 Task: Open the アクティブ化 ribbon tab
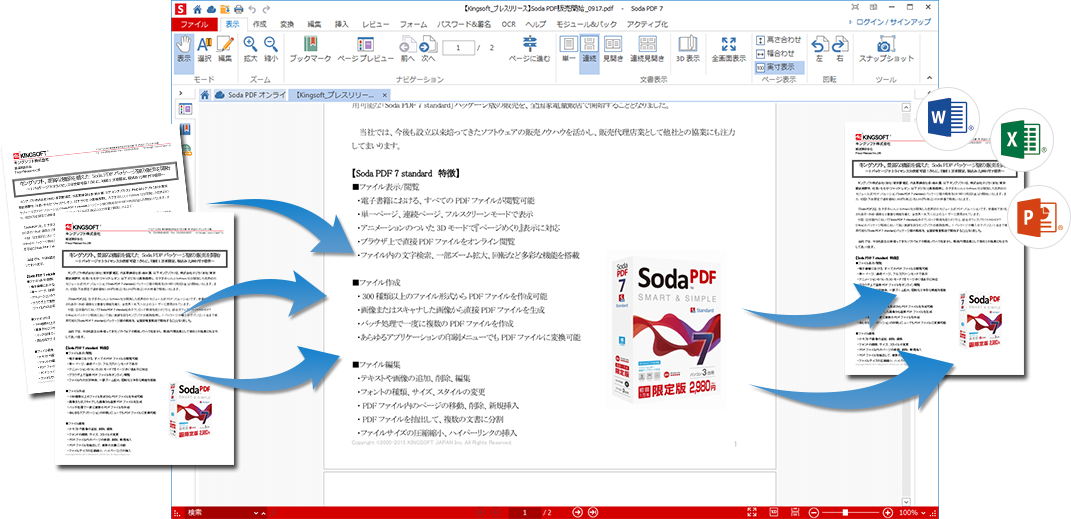pos(647,24)
